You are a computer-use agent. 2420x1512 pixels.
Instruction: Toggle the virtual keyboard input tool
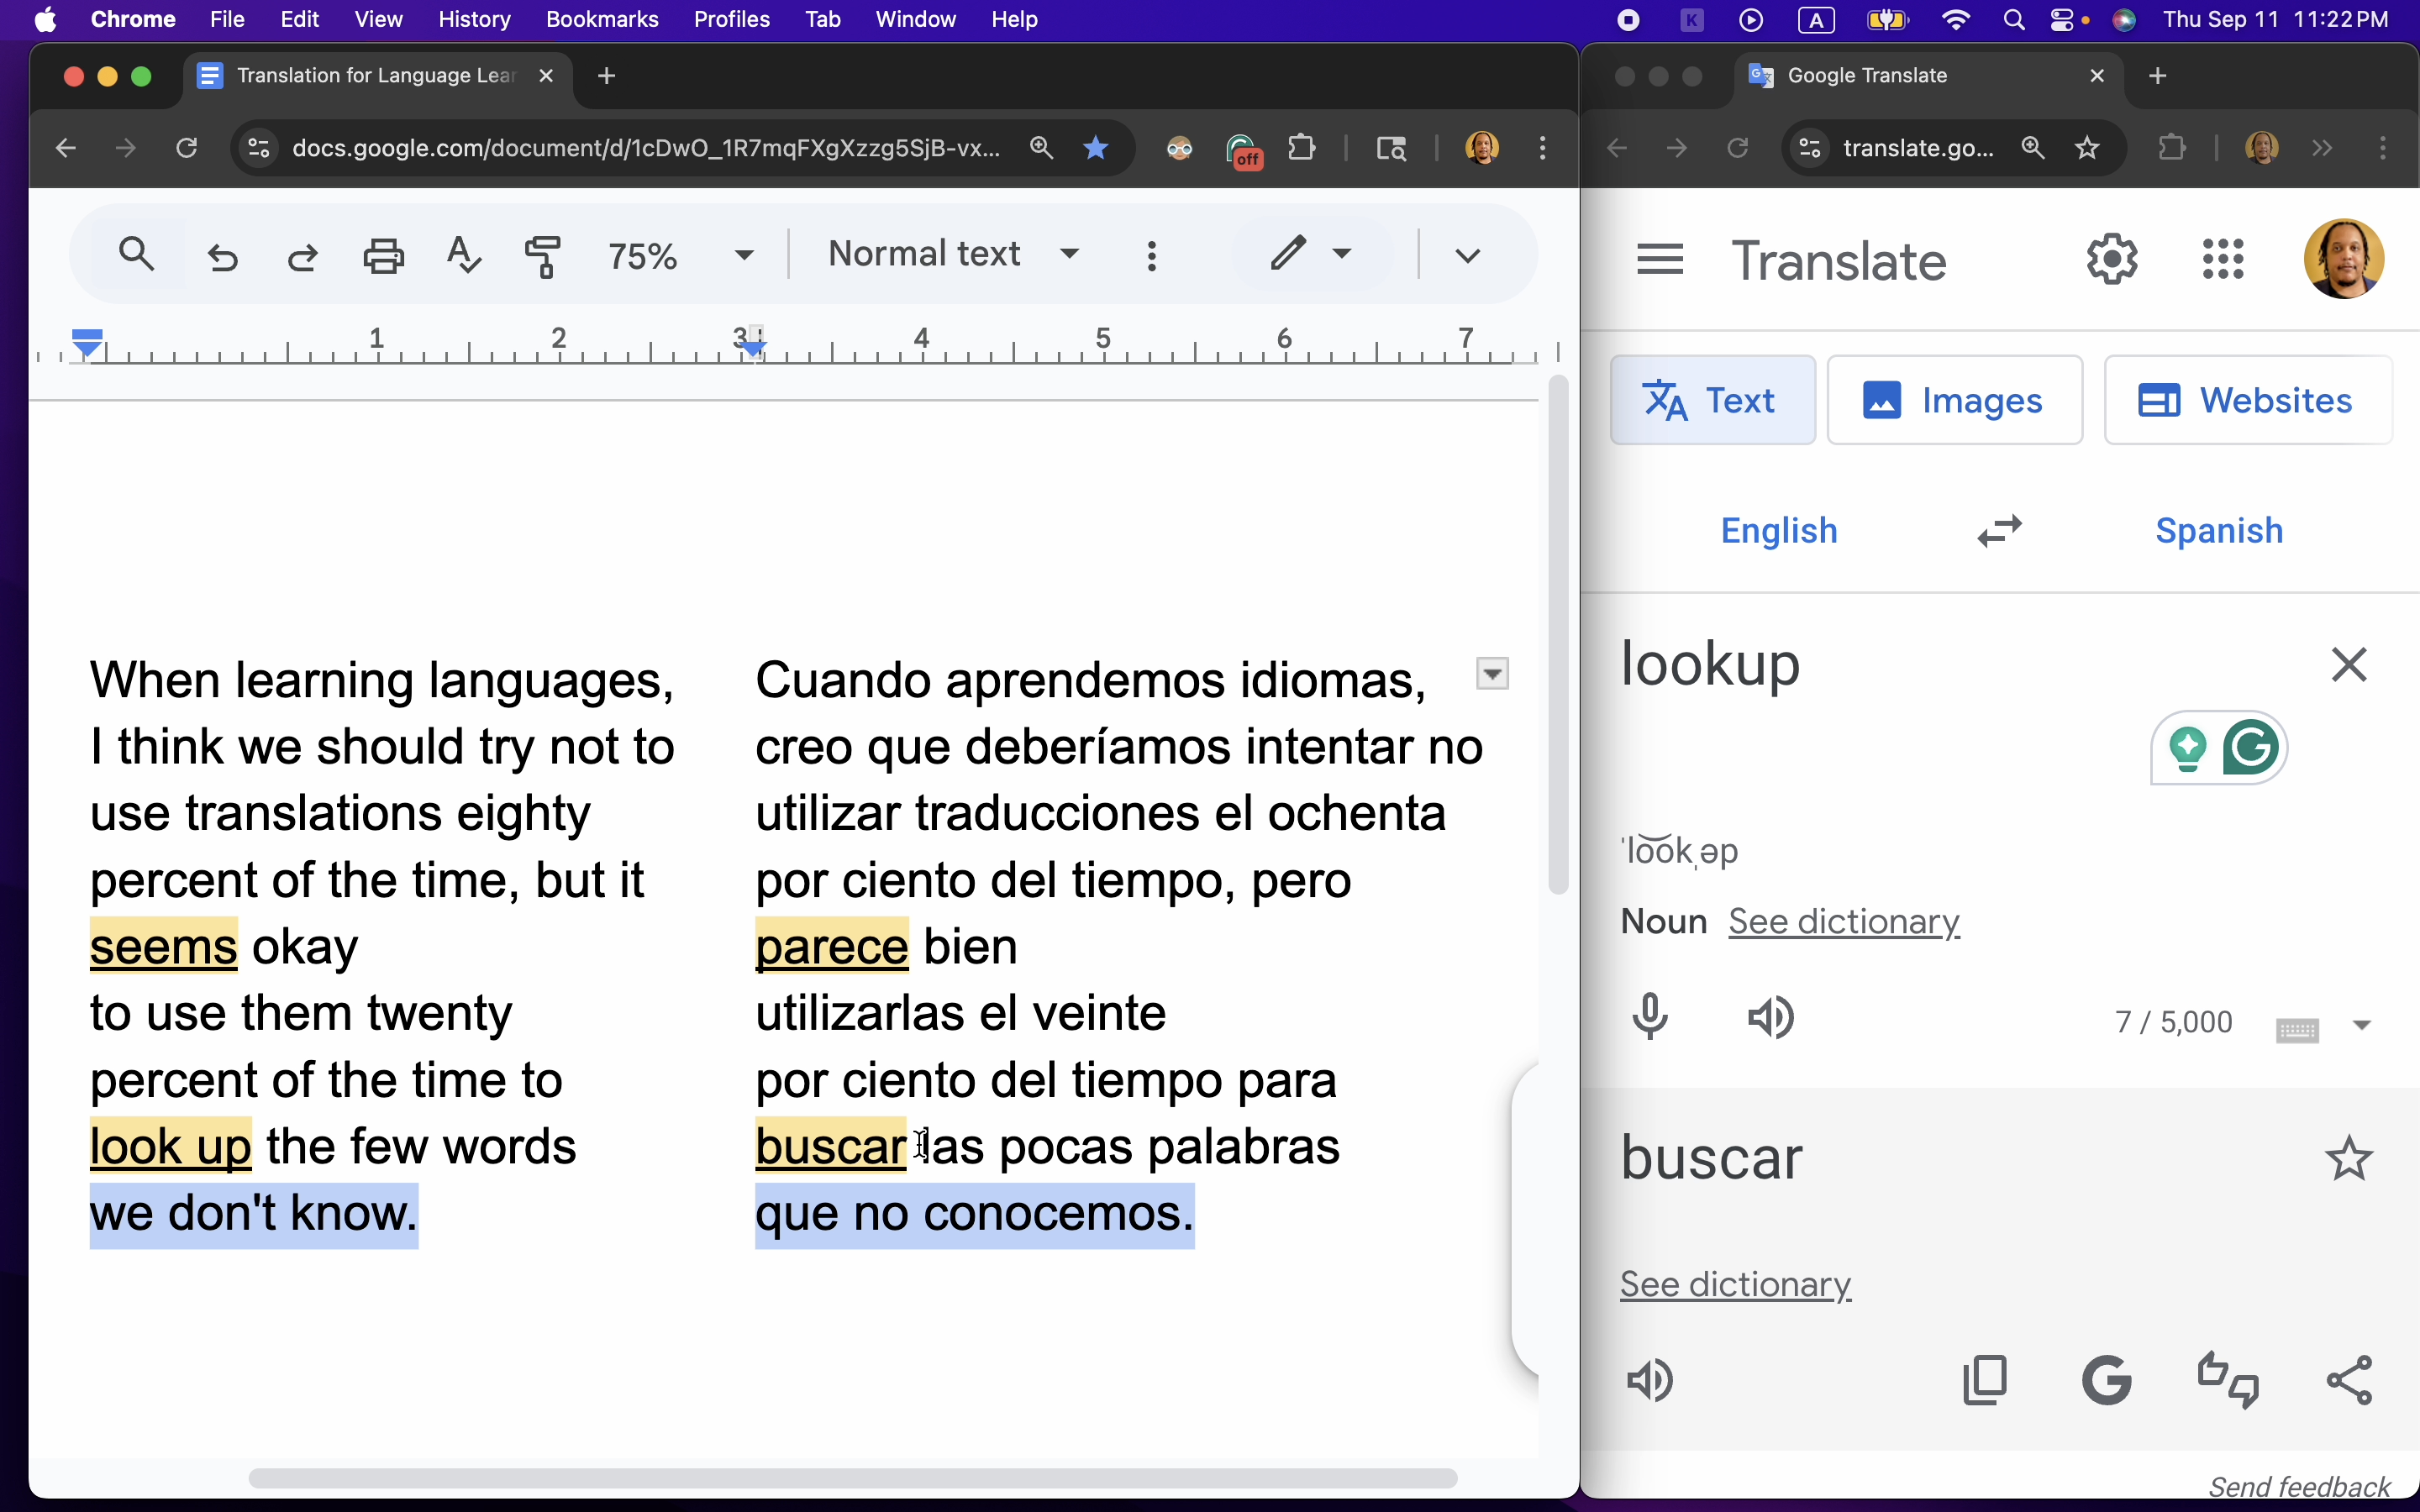click(2297, 1029)
